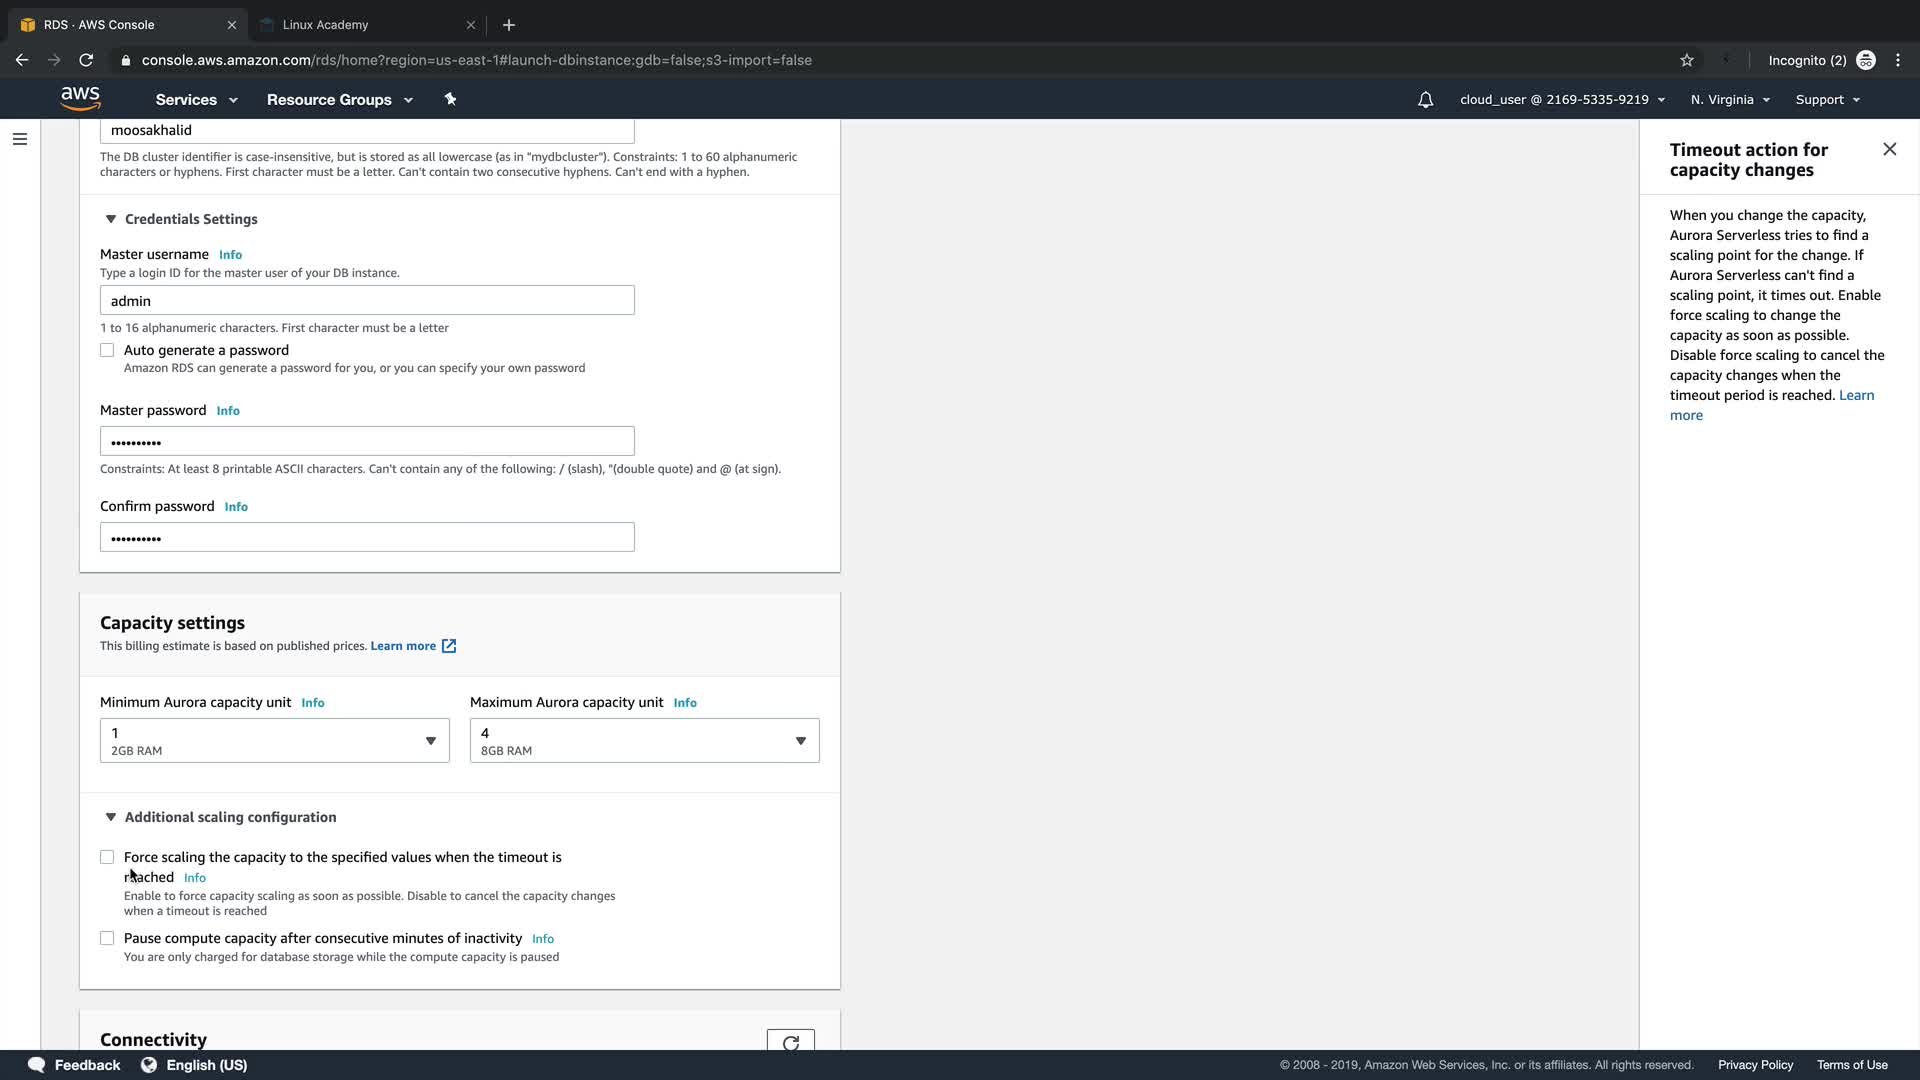
Task: Open Minimum Aurora capacity unit dropdown
Action: 274,740
